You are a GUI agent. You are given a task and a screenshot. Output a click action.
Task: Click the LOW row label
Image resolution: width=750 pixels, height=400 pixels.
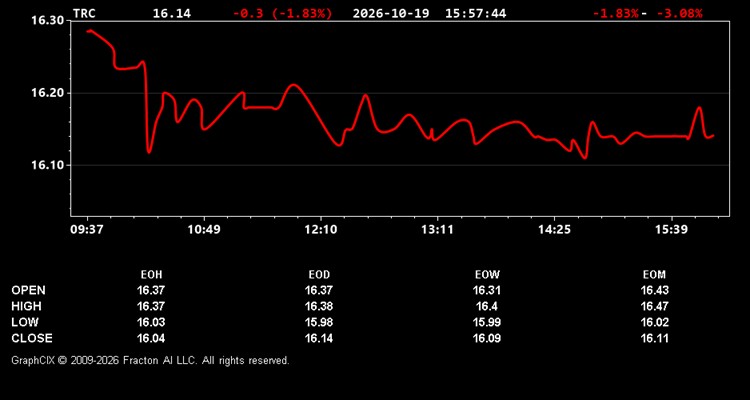click(x=25, y=322)
